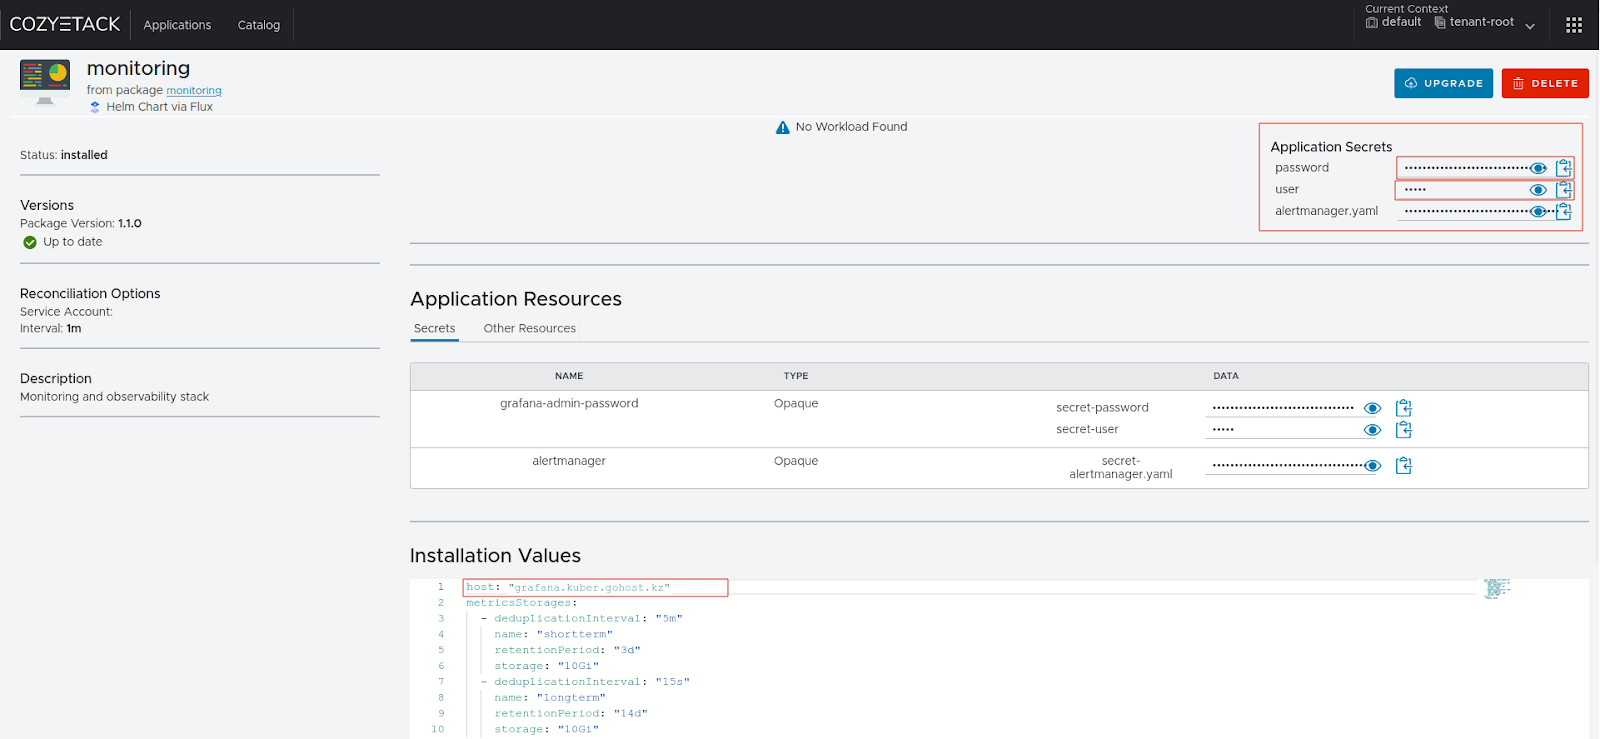This screenshot has width=1600, height=739.
Task: Reveal the Application Secrets user value
Action: click(x=1538, y=190)
